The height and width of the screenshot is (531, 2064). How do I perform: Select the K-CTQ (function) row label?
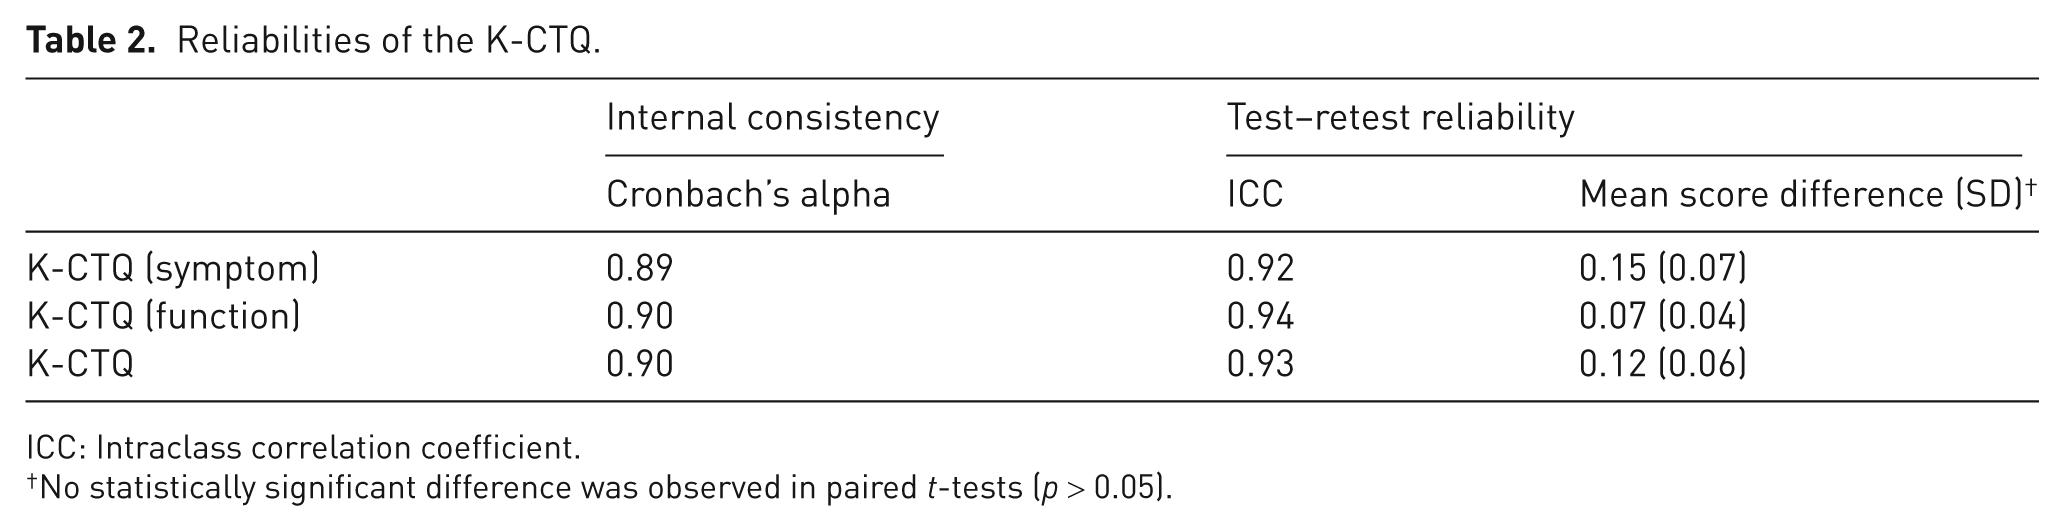click(163, 316)
